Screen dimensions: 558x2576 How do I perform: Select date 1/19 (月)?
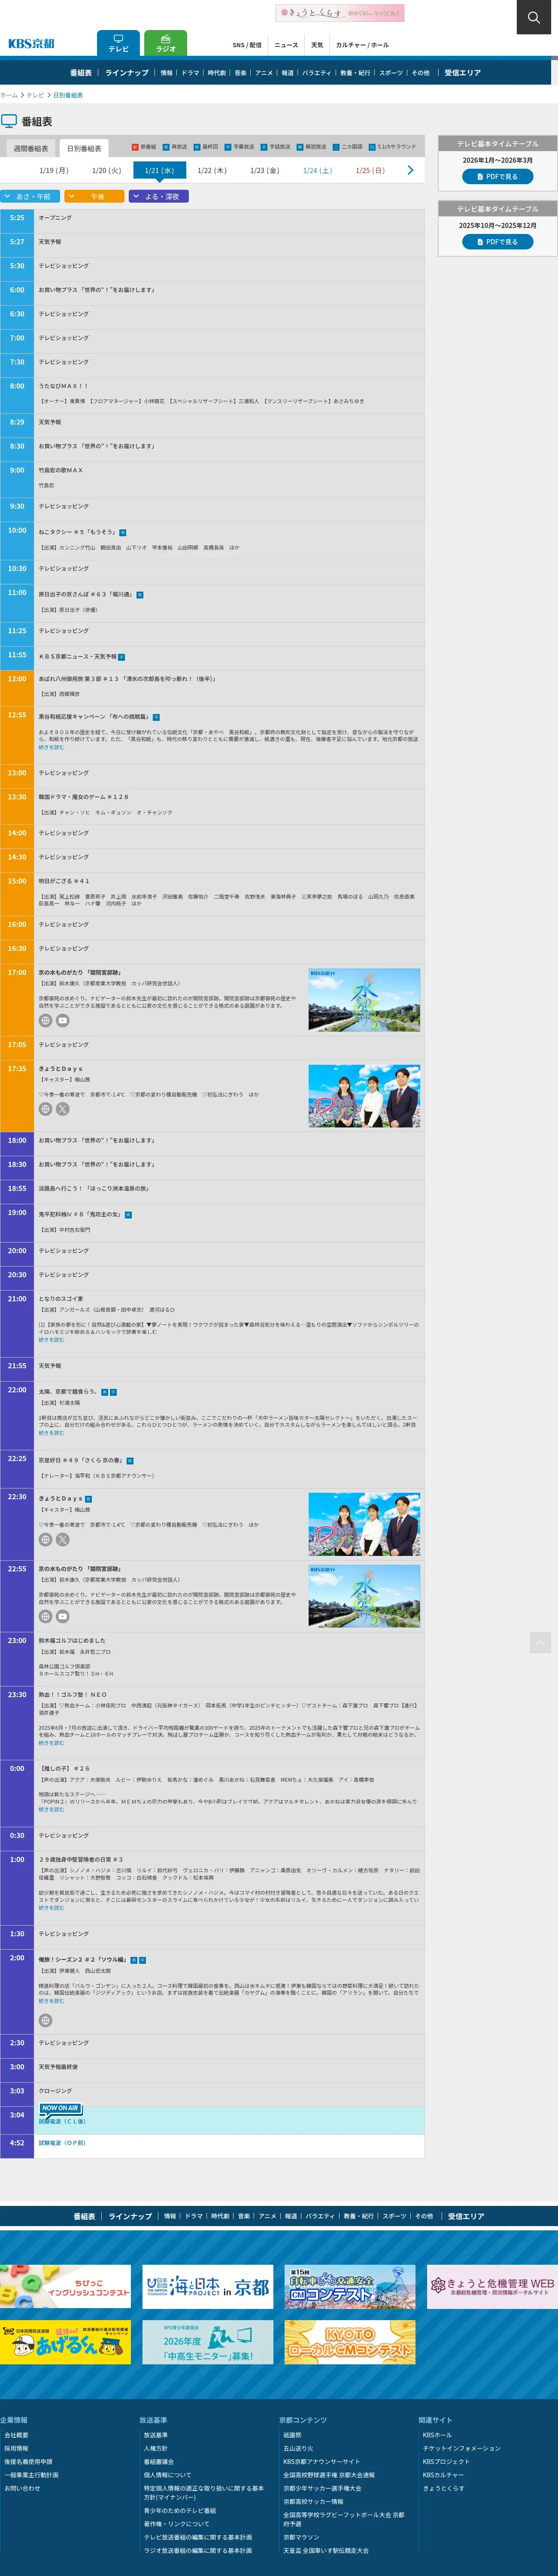tap(54, 171)
